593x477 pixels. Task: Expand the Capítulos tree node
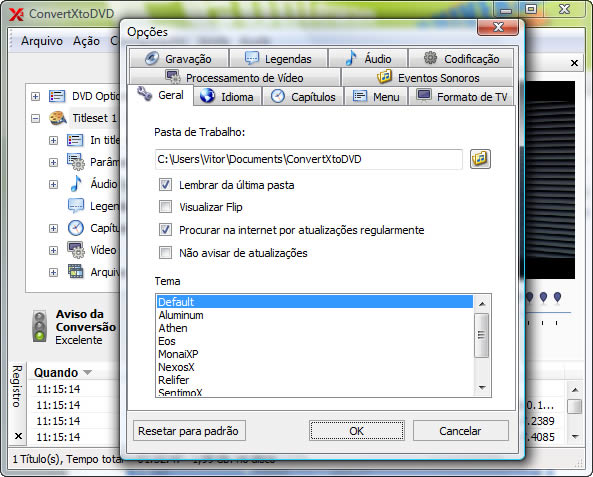tap(53, 228)
